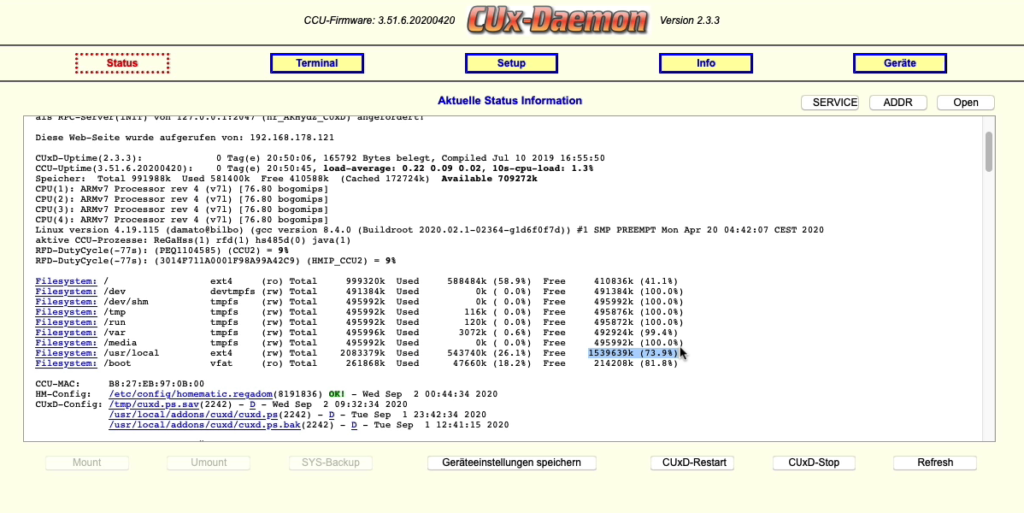Open Filesystem link for /run

click(66, 322)
